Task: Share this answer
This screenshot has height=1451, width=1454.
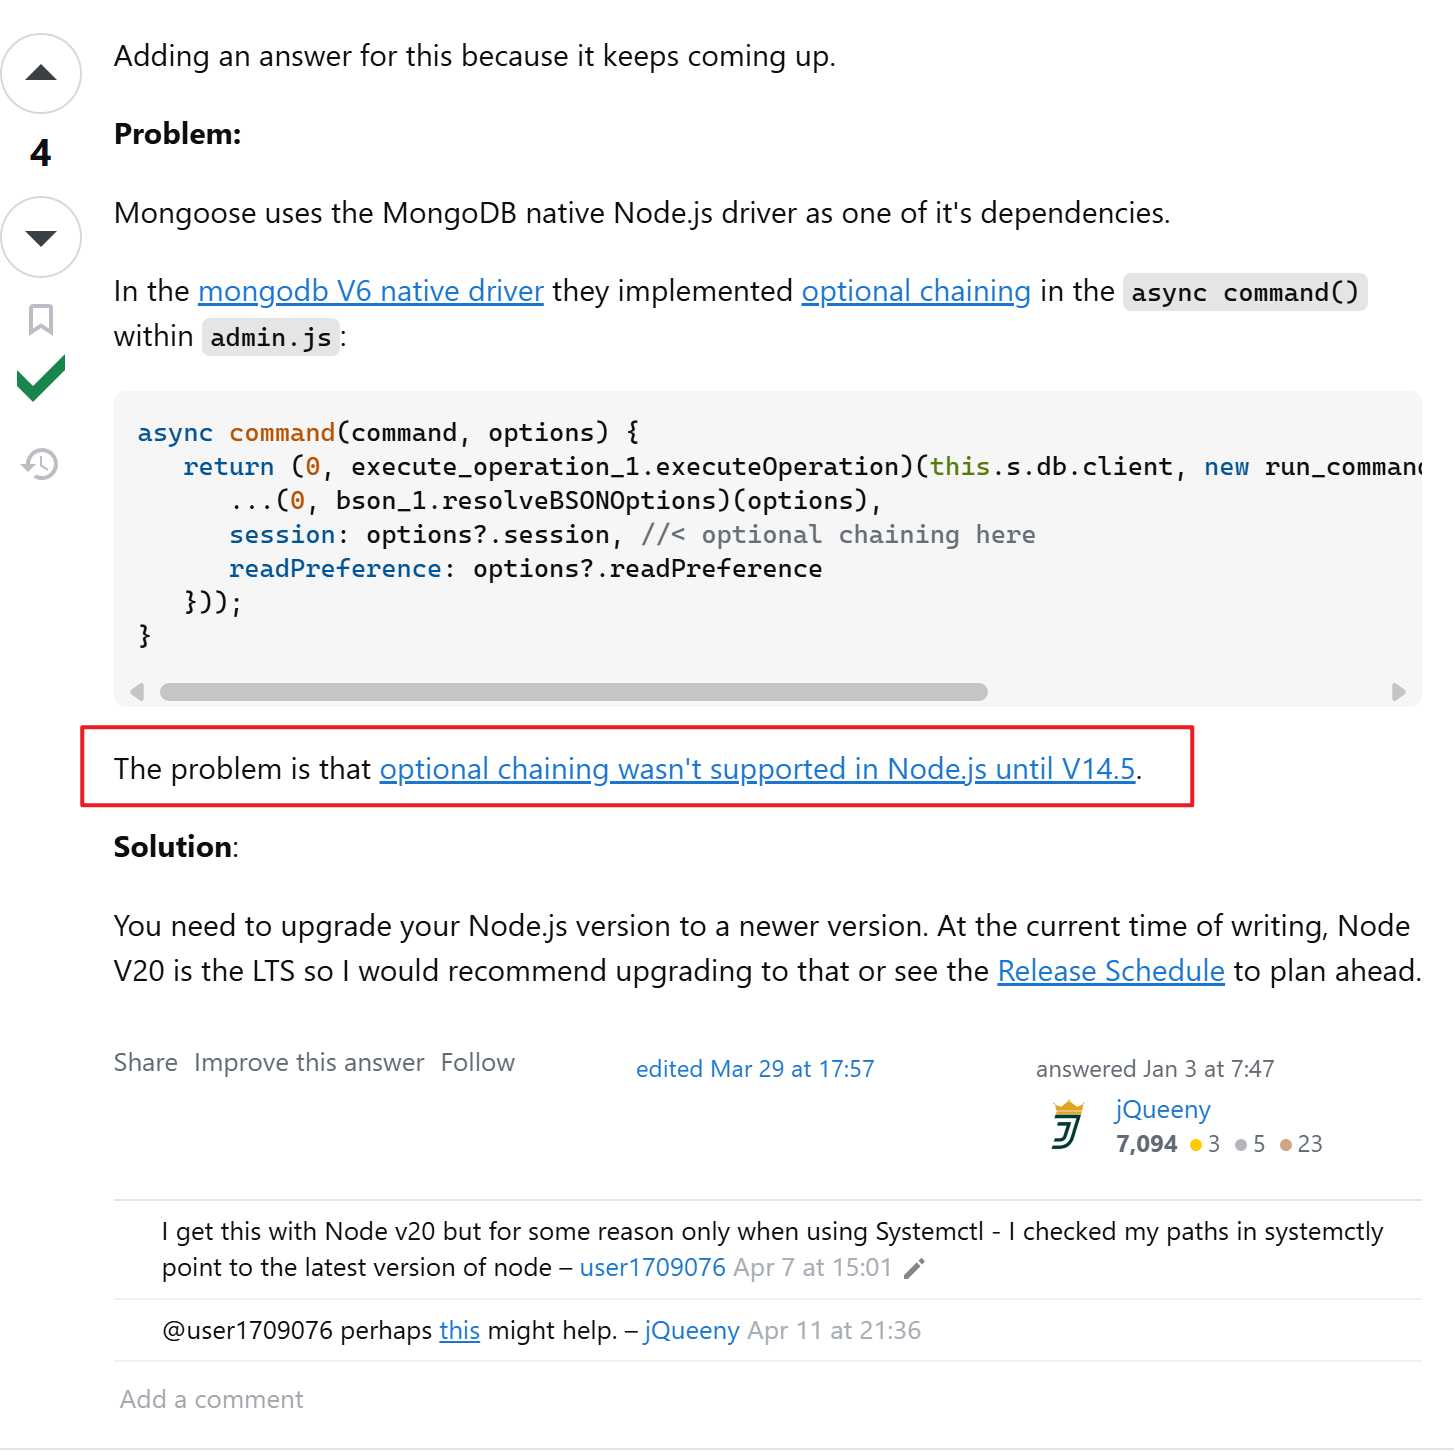Action: pos(146,1062)
